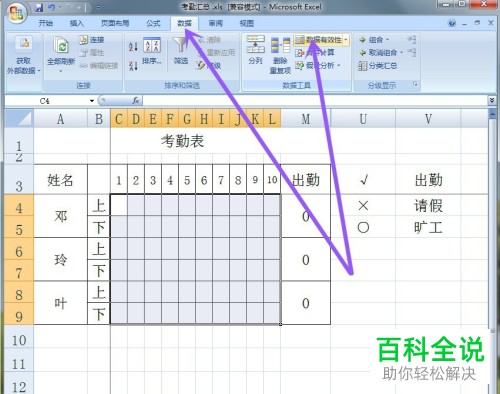
Task: Toggle the 筛选 filter funnel
Action: pyautogui.click(x=181, y=51)
